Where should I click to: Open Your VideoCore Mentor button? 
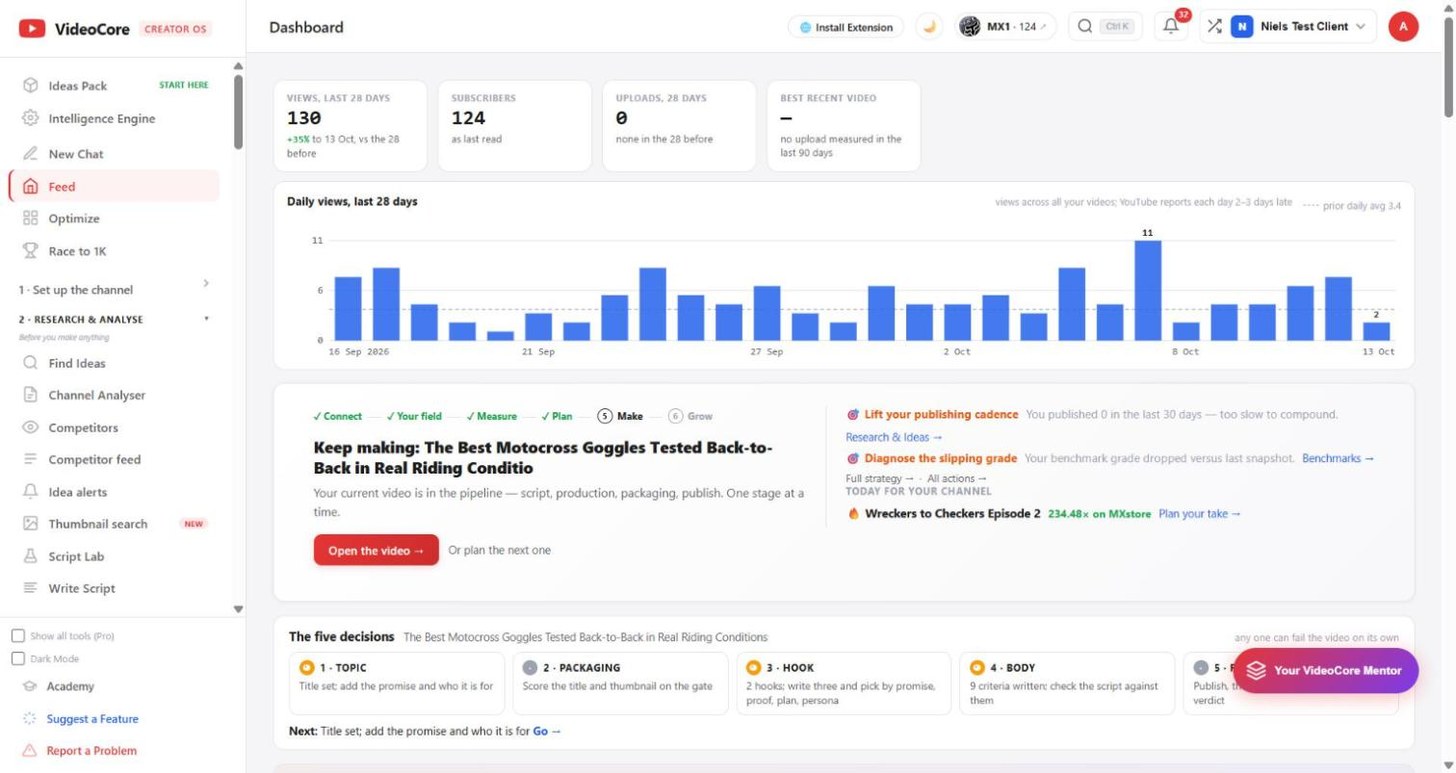pos(1325,671)
